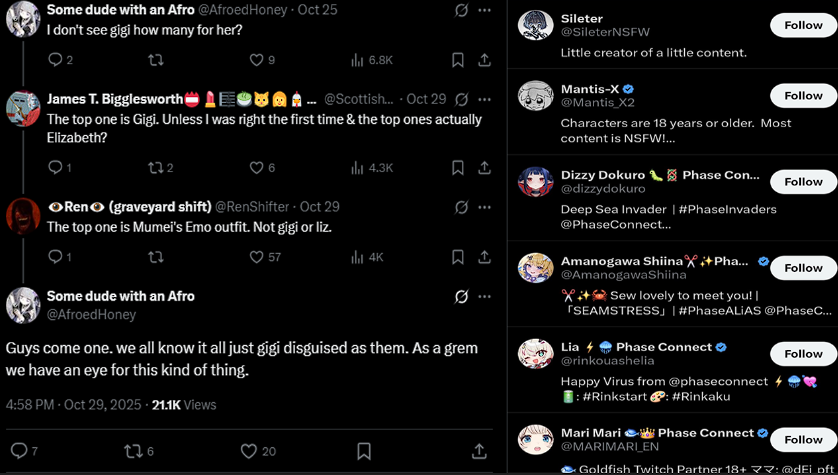Screen dimensions: 838x475
Task: Click Grok icon on James T. Bigglesworth's tweet
Action: (x=461, y=100)
